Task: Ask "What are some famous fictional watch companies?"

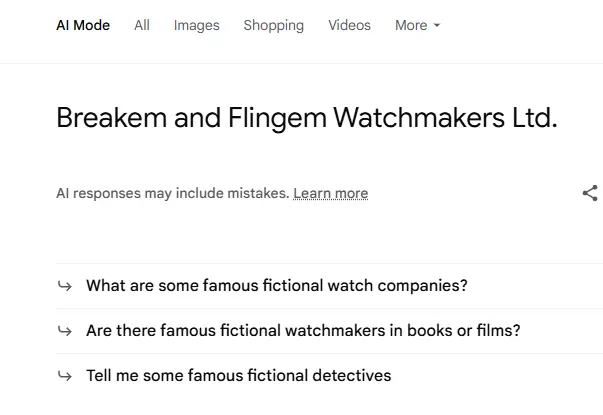Action: click(x=277, y=286)
